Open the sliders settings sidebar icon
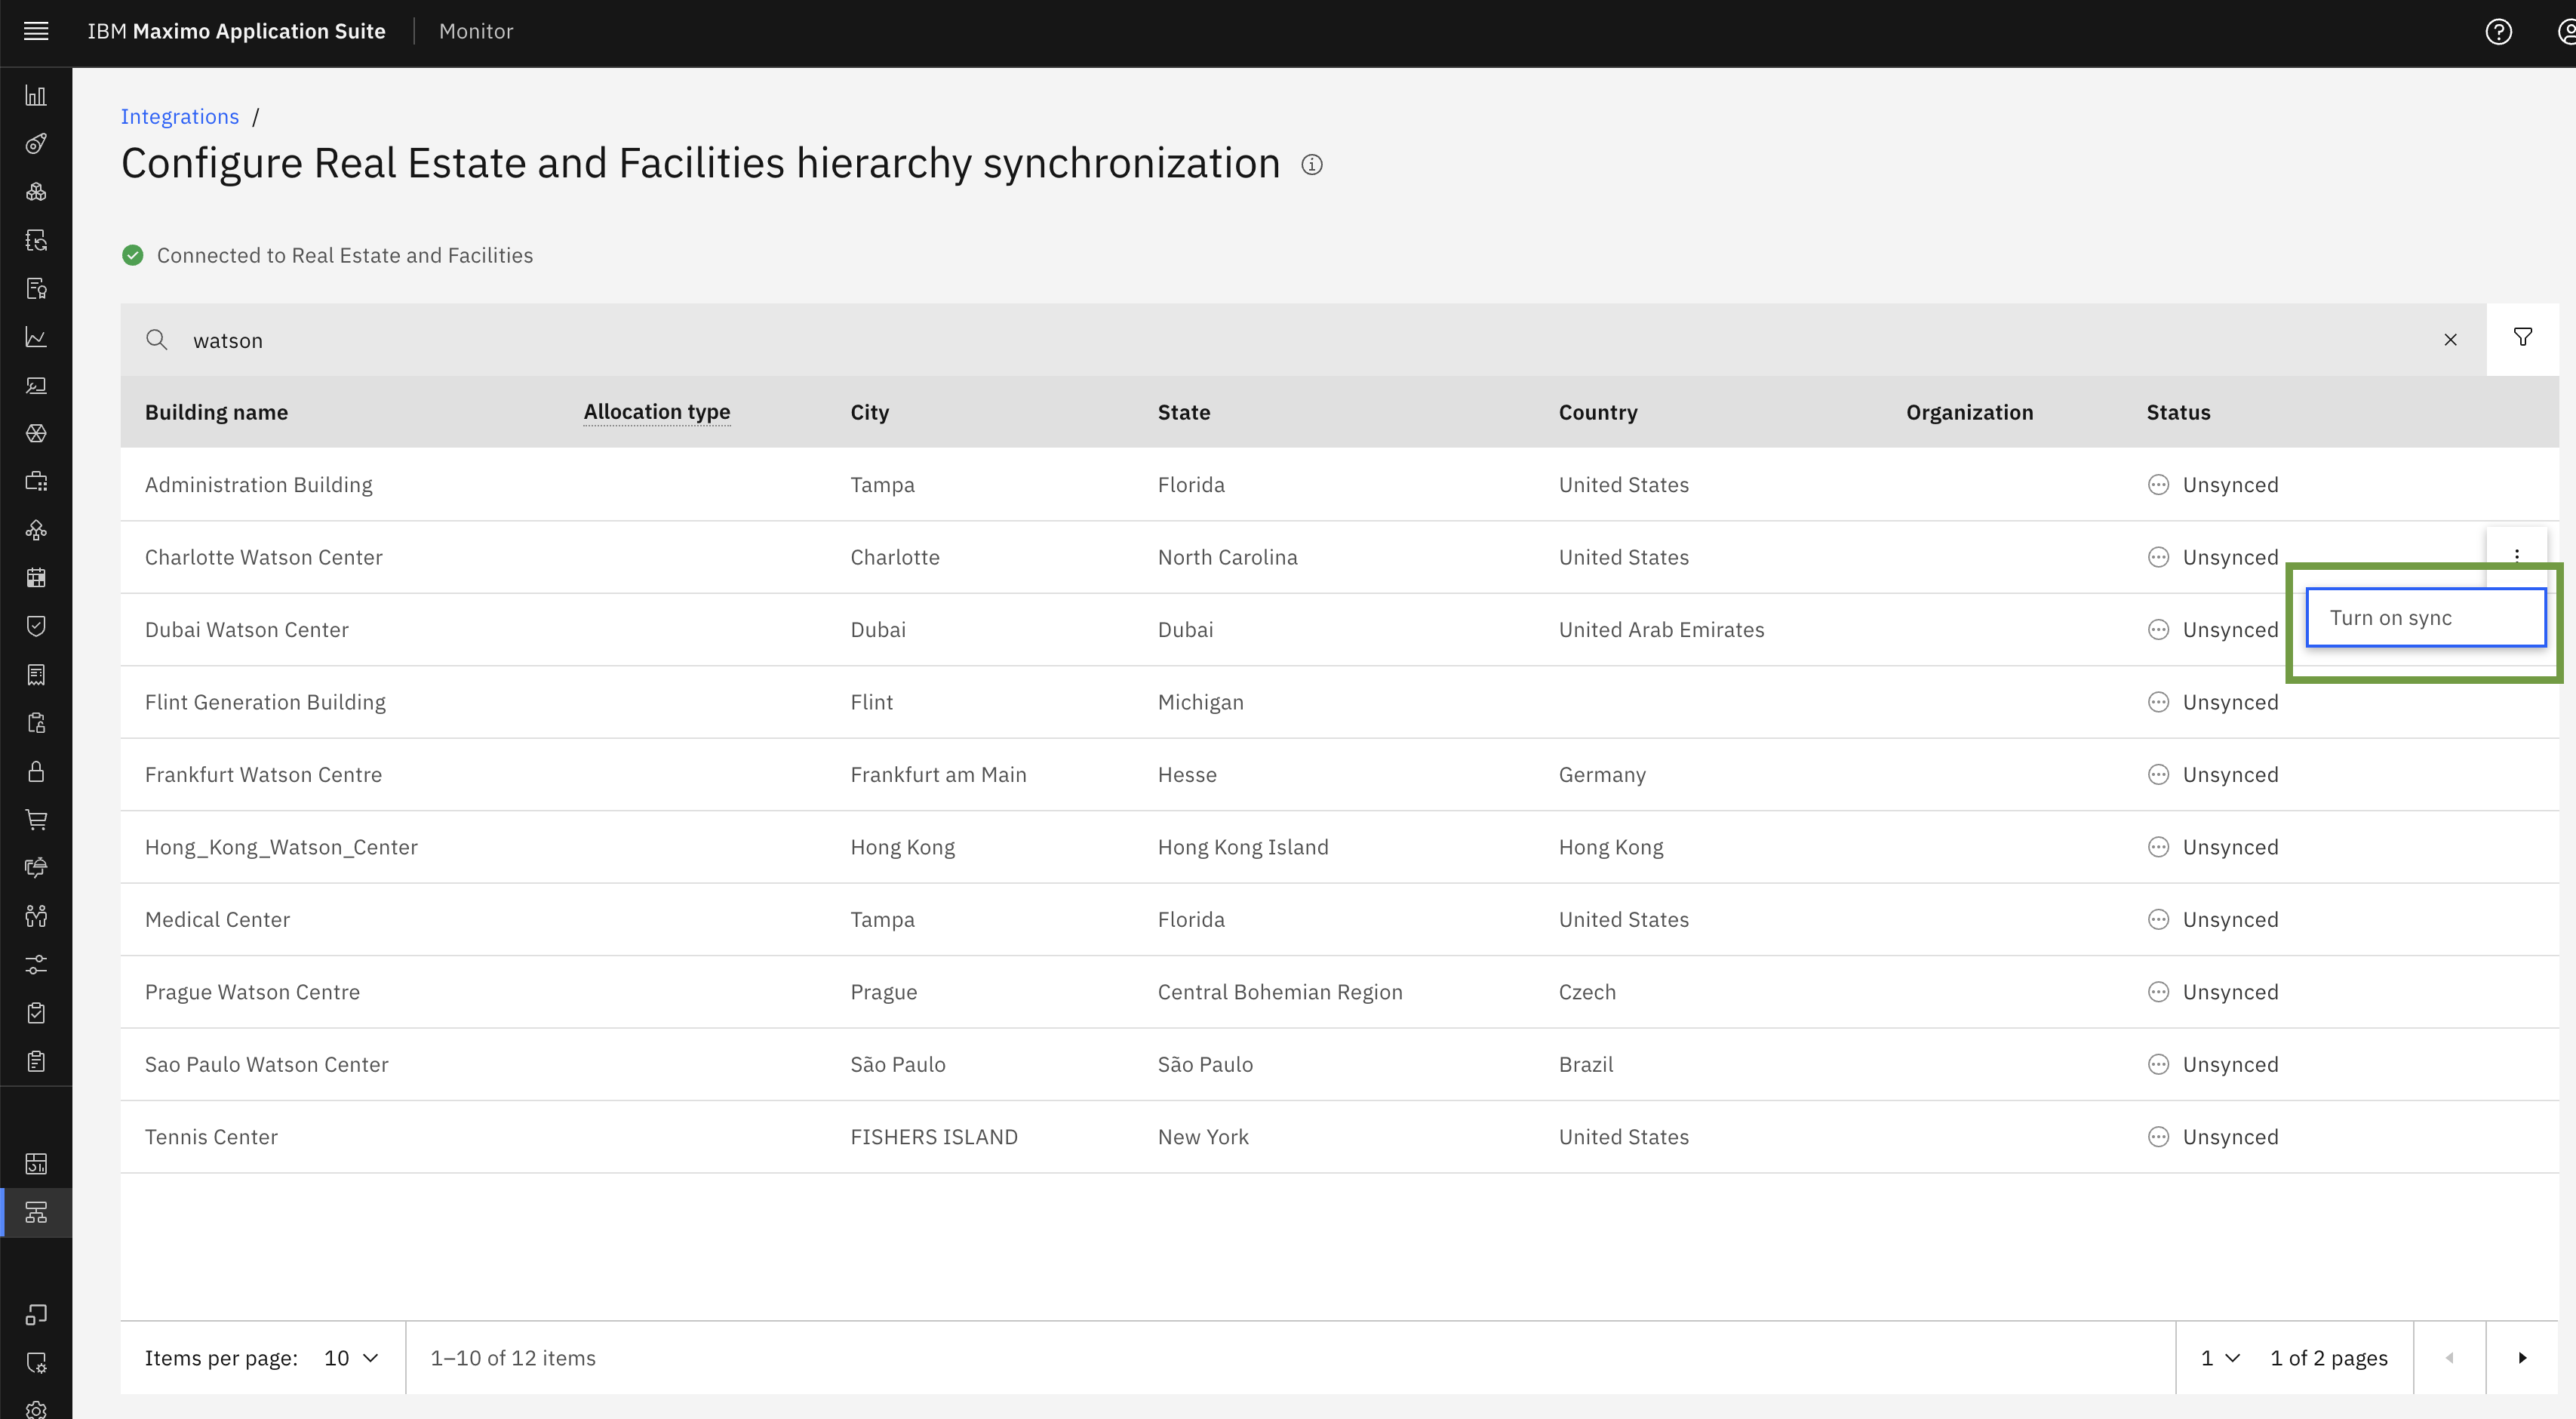The image size is (2576, 1419). point(36,965)
